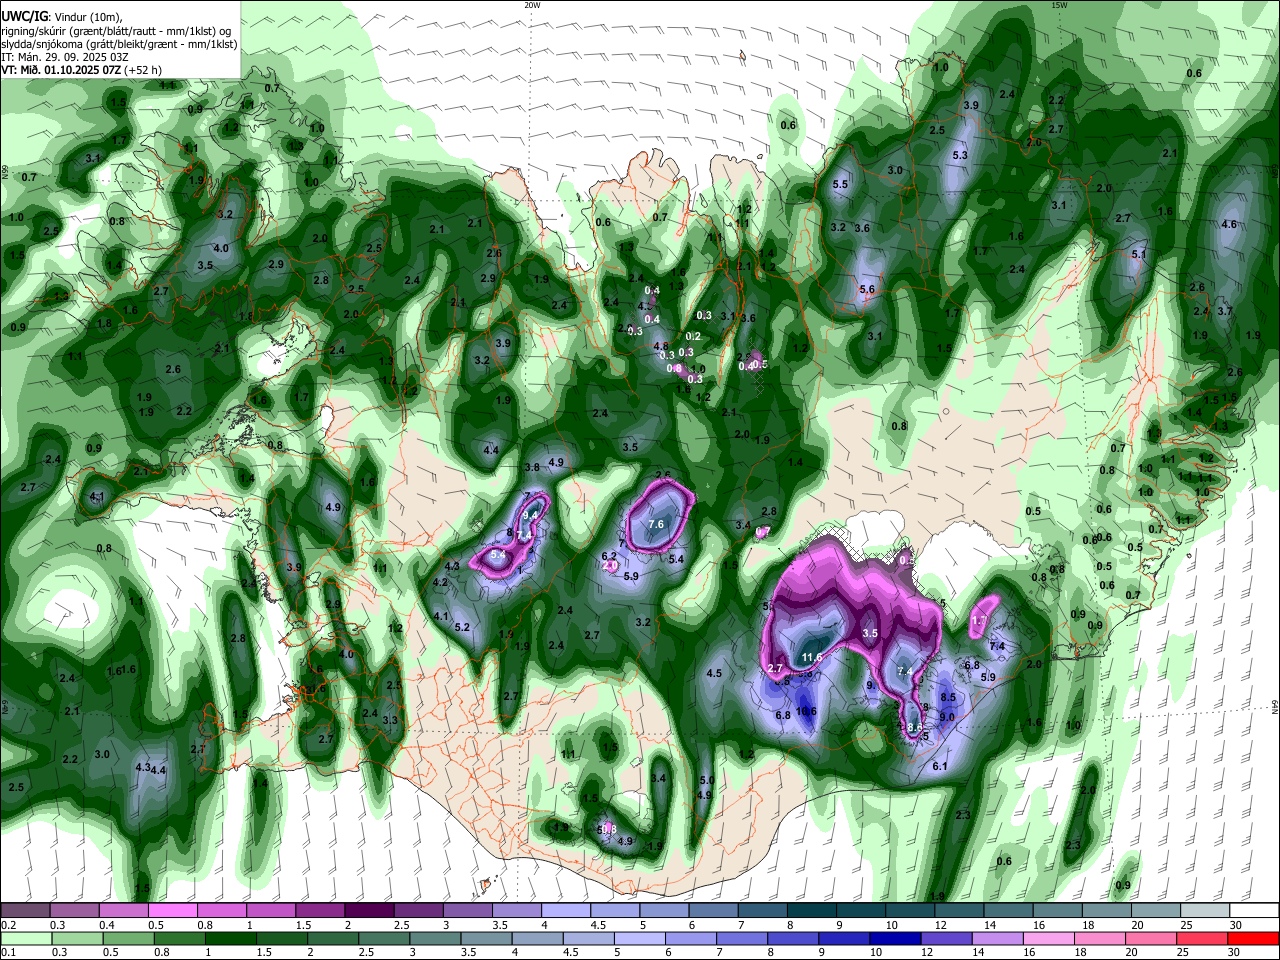Click the '0.2' label in the upper legend
Image resolution: width=1280 pixels, height=960 pixels.
pyautogui.click(x=8, y=923)
